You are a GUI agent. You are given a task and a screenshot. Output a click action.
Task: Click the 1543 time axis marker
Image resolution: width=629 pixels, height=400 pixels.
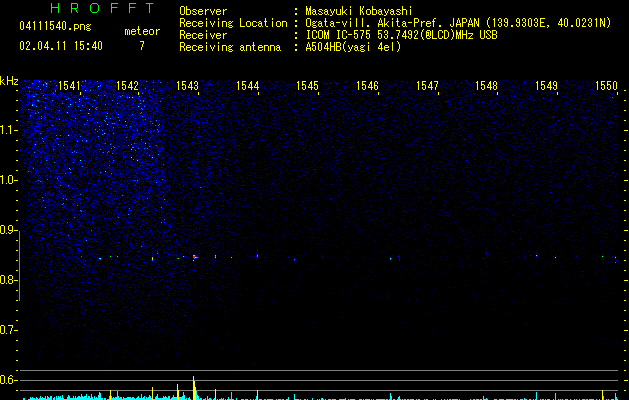coord(187,86)
